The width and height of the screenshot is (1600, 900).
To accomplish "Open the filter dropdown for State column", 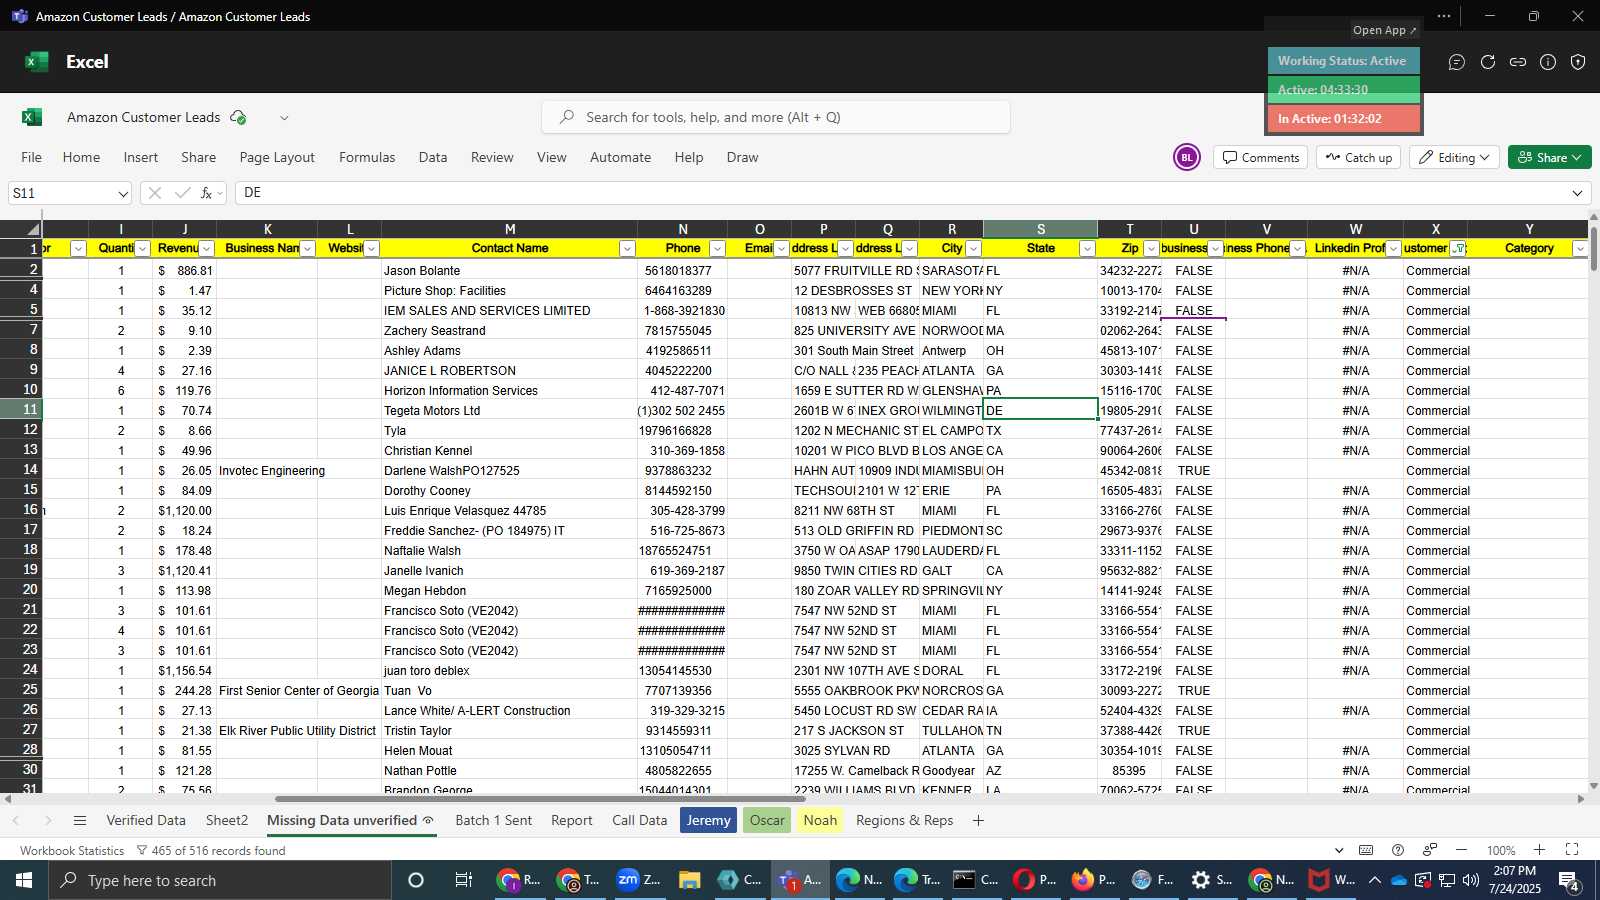I will (x=1087, y=249).
